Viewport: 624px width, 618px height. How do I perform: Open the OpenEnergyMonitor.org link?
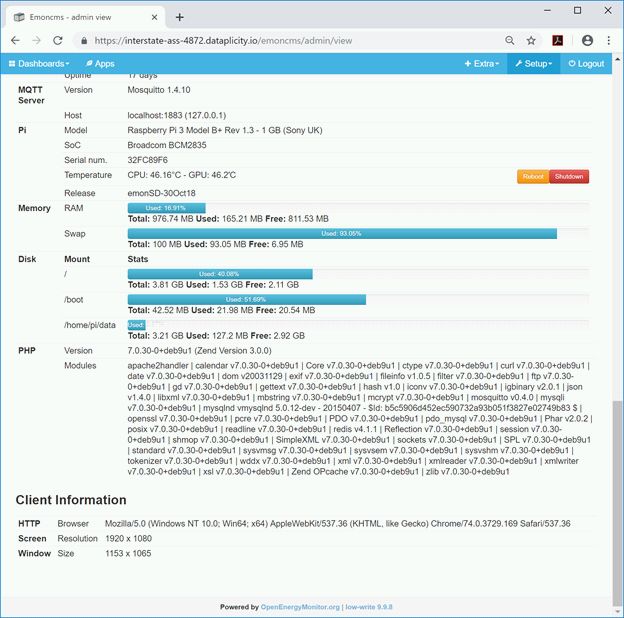pyautogui.click(x=300, y=607)
